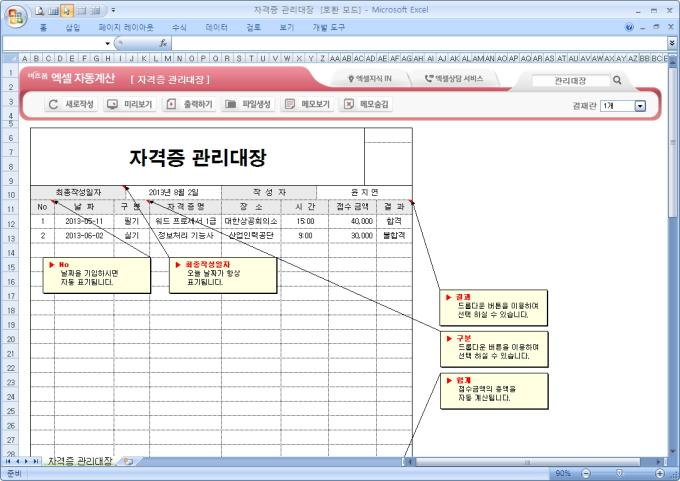Screen dimensions: 680x481
Task: Select the 필기 type cell
Action: tap(131, 221)
